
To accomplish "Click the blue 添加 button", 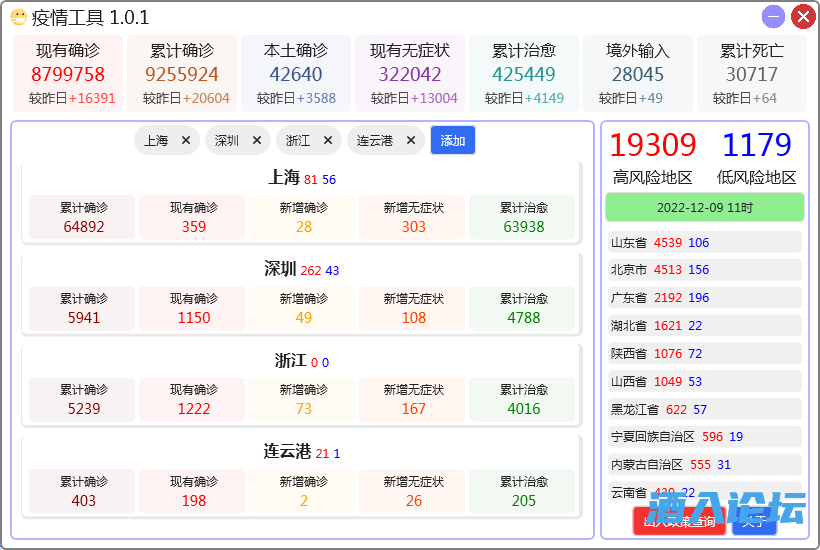I will (453, 141).
